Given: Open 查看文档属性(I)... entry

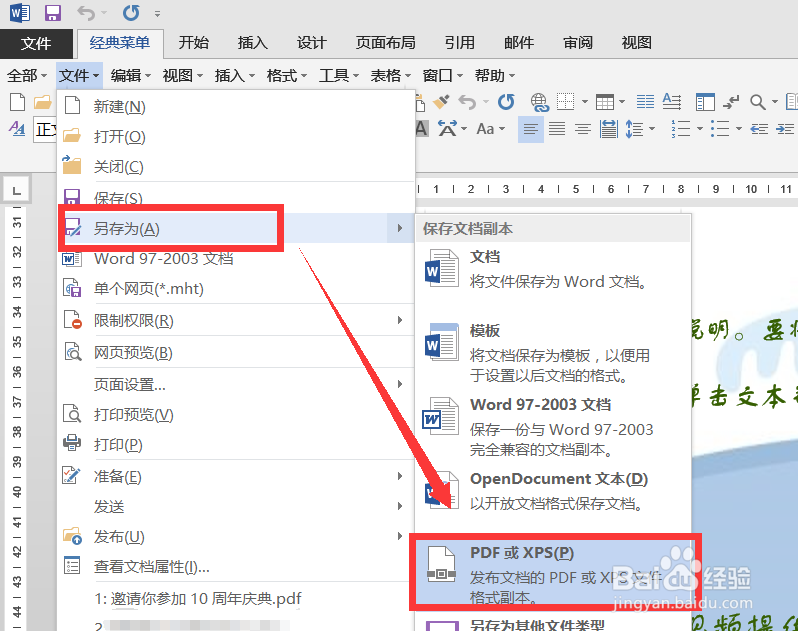Looking at the screenshot, I should click(x=236, y=566).
